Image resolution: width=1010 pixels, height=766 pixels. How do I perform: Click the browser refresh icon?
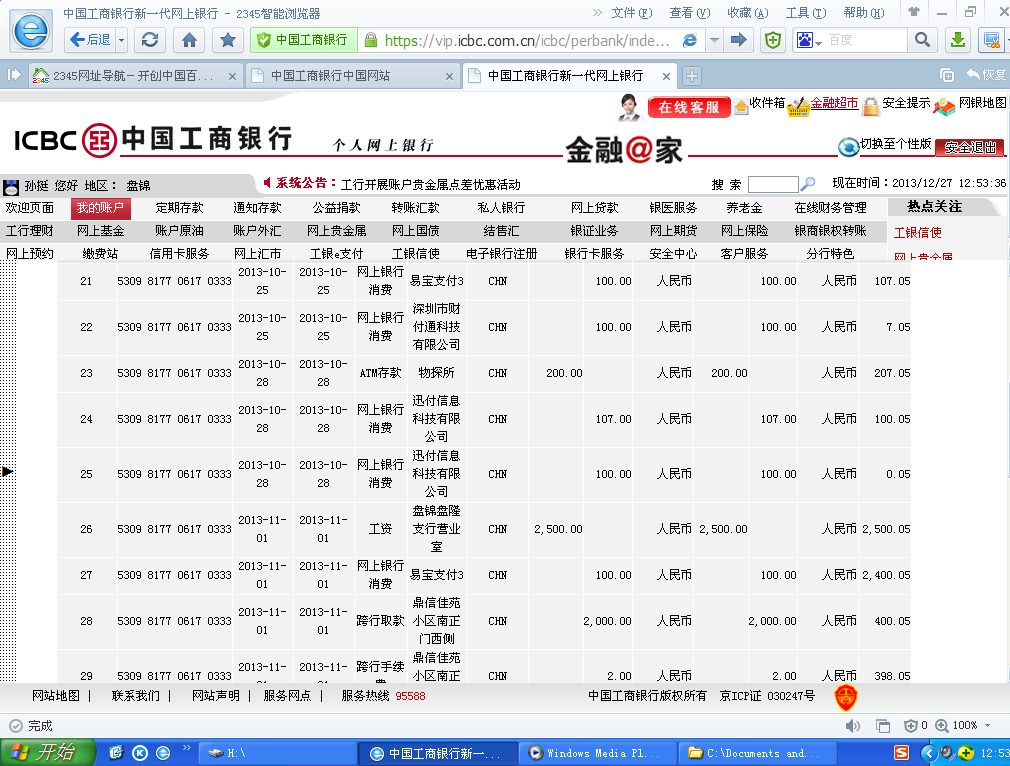[x=150, y=40]
